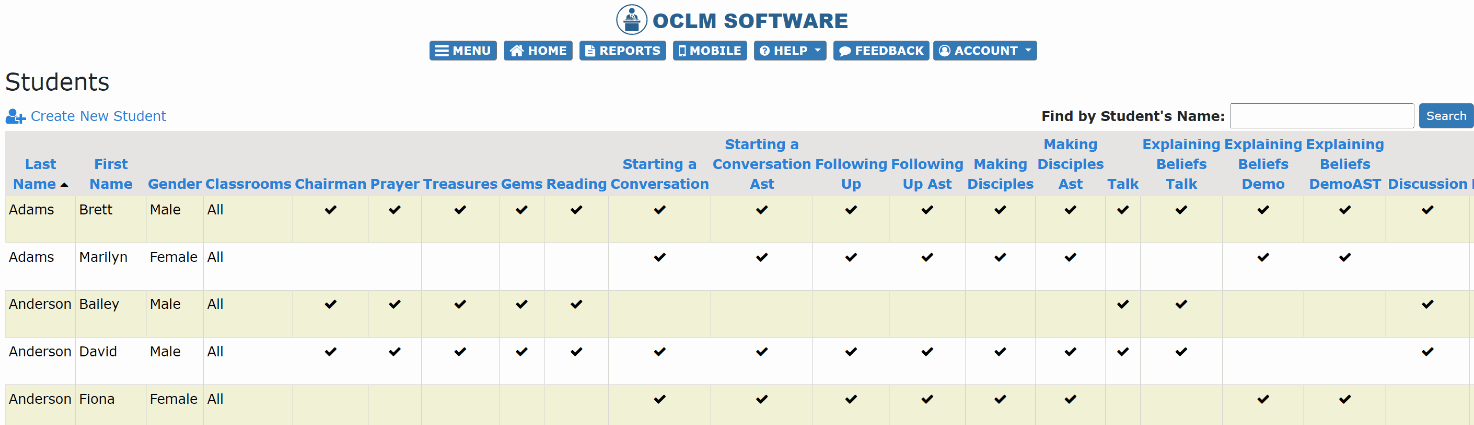Sort by the Gender column header

[x=175, y=184]
